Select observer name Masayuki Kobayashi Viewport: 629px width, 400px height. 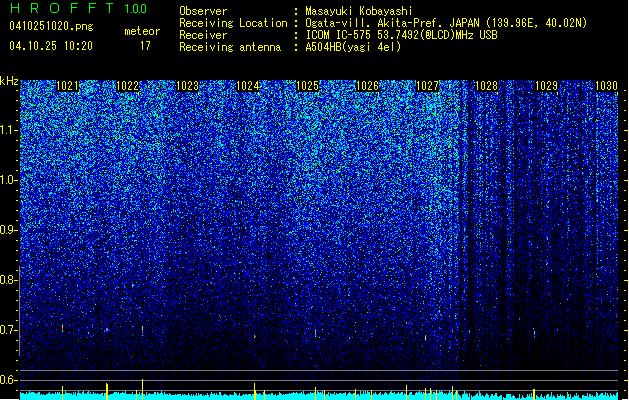click(x=359, y=11)
